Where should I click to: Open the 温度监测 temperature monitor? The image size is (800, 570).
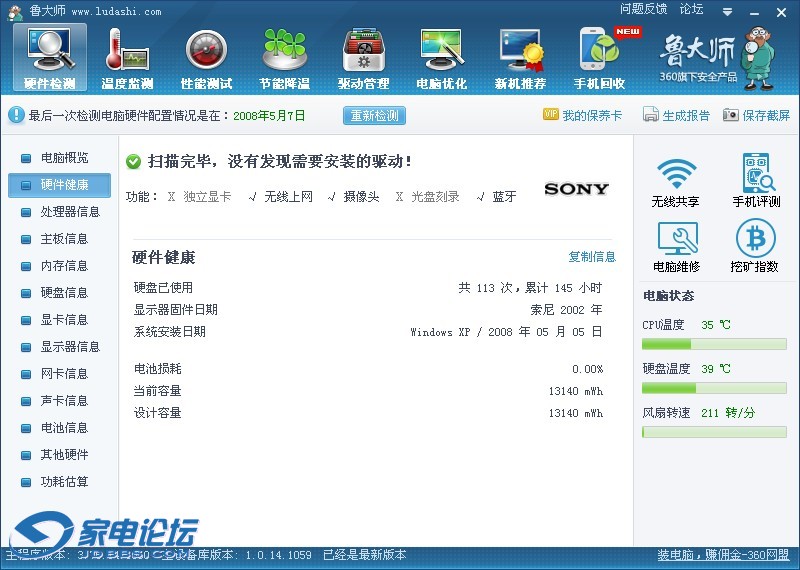point(127,58)
